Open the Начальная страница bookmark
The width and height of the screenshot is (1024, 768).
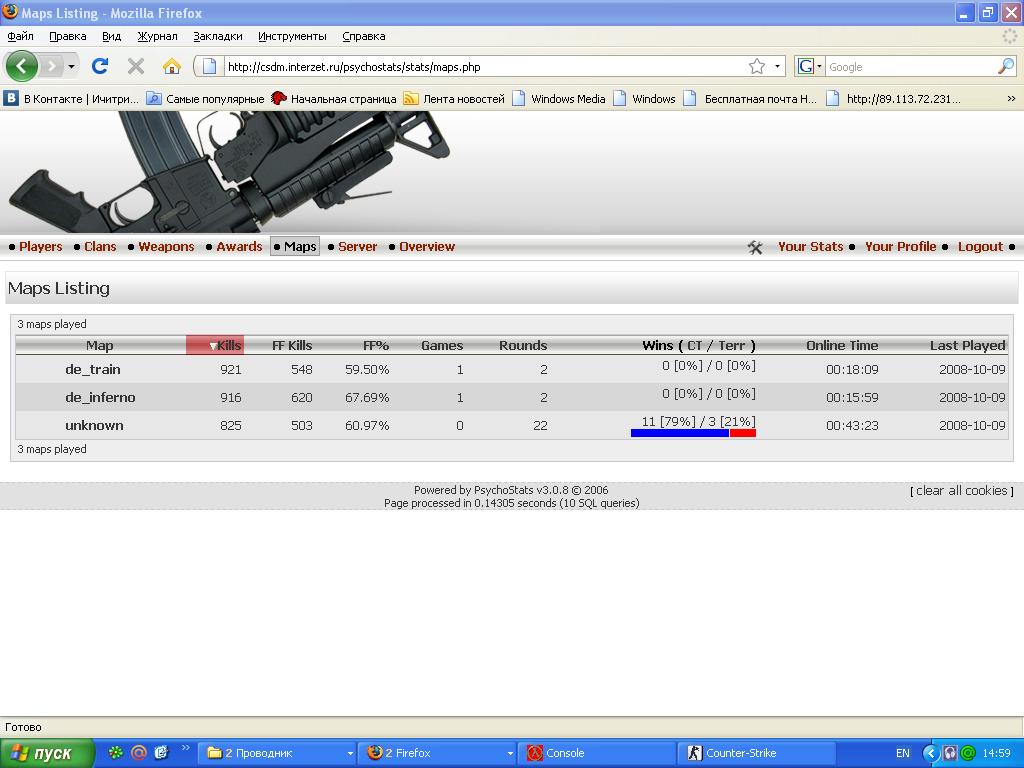(x=334, y=99)
